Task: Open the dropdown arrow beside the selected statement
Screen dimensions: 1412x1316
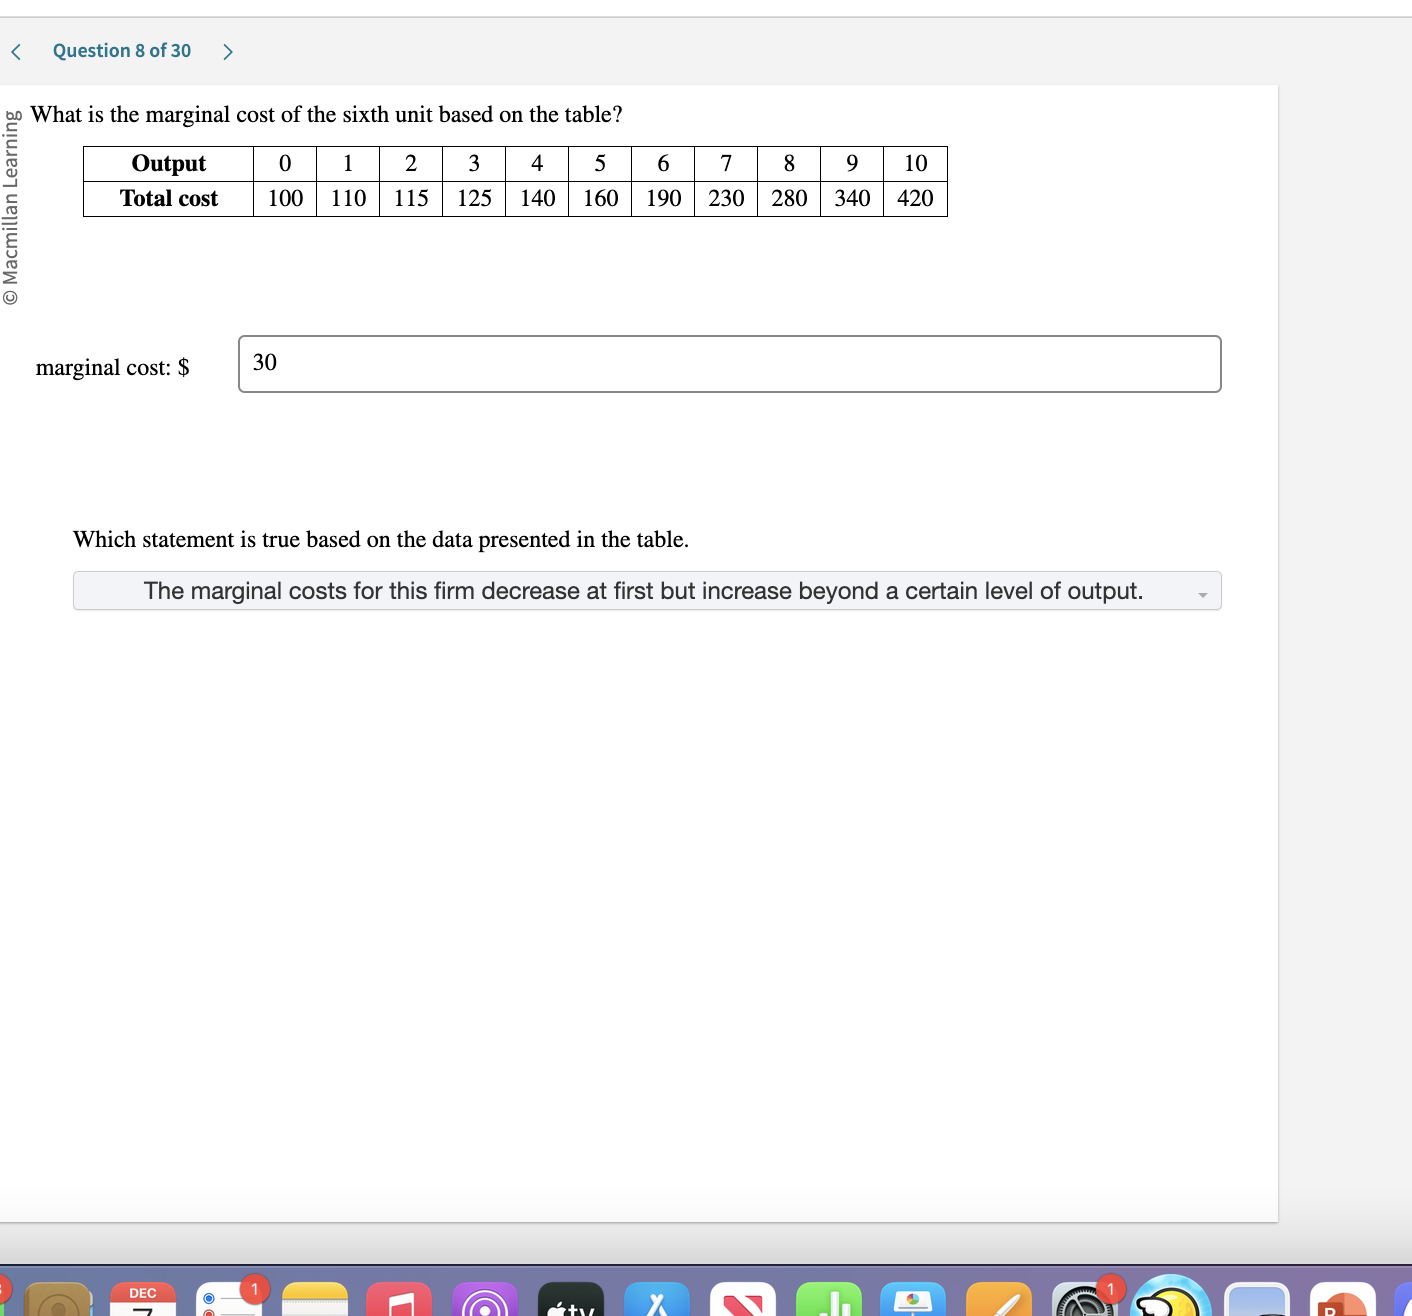Action: click(1203, 591)
